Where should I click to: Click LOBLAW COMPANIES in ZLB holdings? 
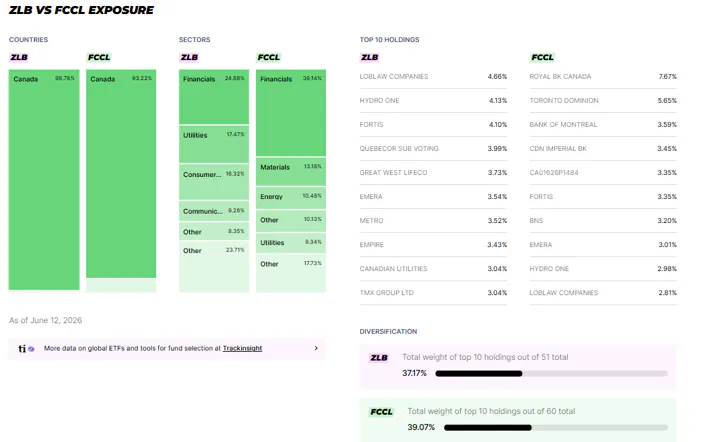pyautogui.click(x=394, y=77)
